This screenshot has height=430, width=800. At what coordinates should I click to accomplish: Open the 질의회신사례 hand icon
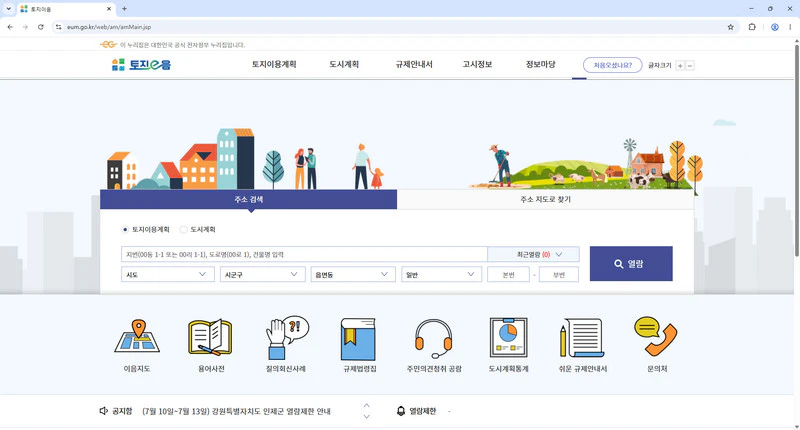(x=287, y=337)
